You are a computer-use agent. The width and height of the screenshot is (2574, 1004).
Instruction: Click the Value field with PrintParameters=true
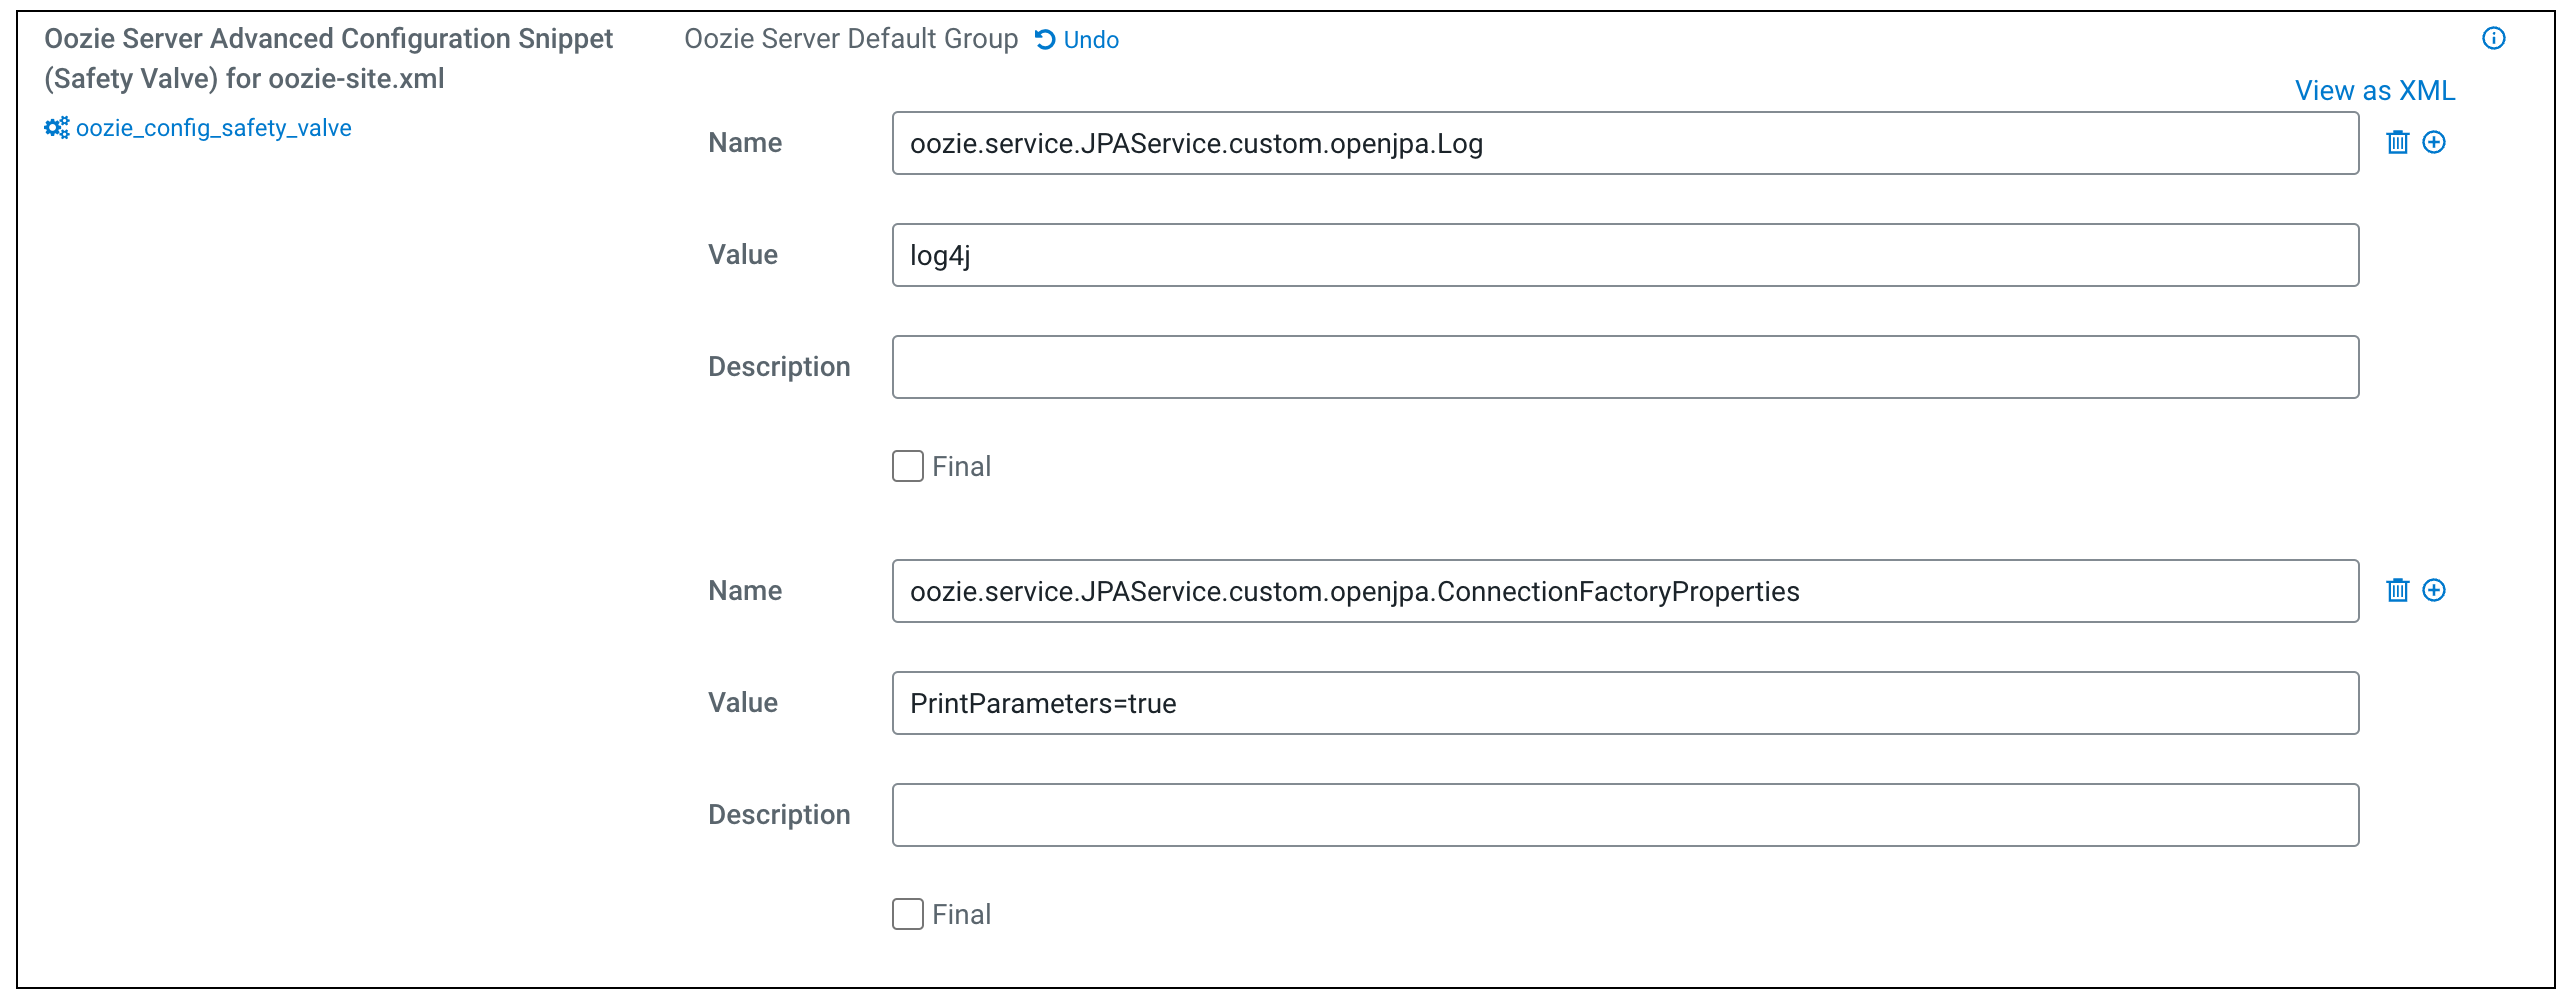1625,703
